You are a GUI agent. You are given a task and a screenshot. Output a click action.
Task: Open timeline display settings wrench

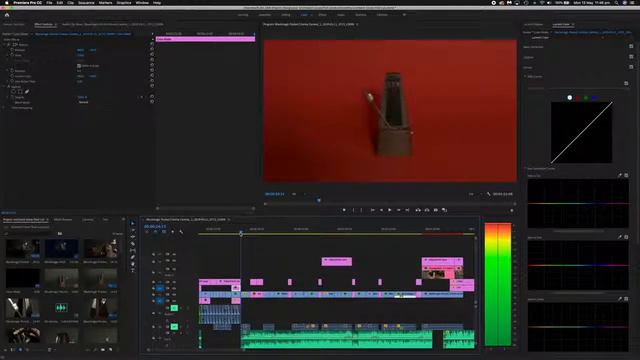tap(181, 232)
